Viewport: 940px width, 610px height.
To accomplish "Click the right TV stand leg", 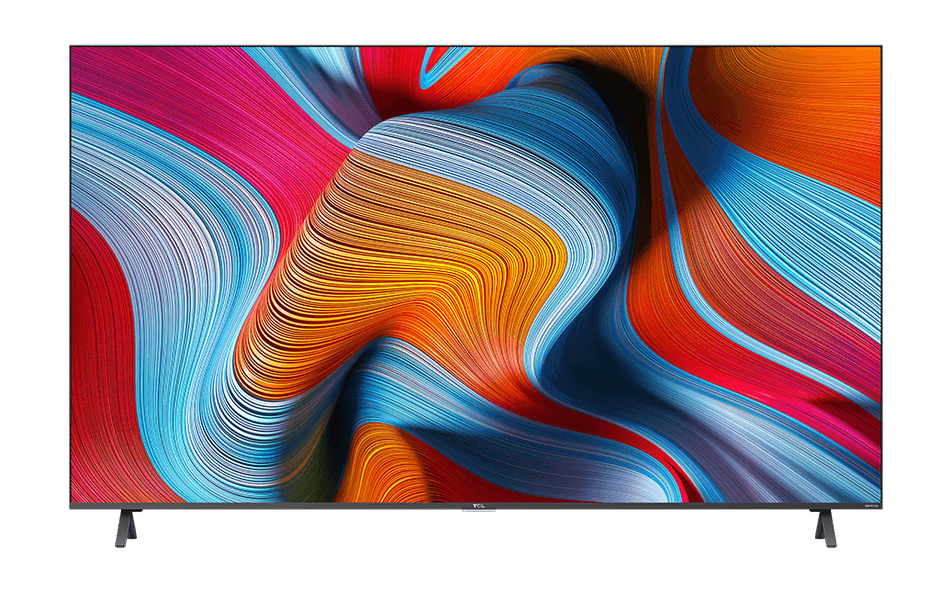I will [823, 526].
